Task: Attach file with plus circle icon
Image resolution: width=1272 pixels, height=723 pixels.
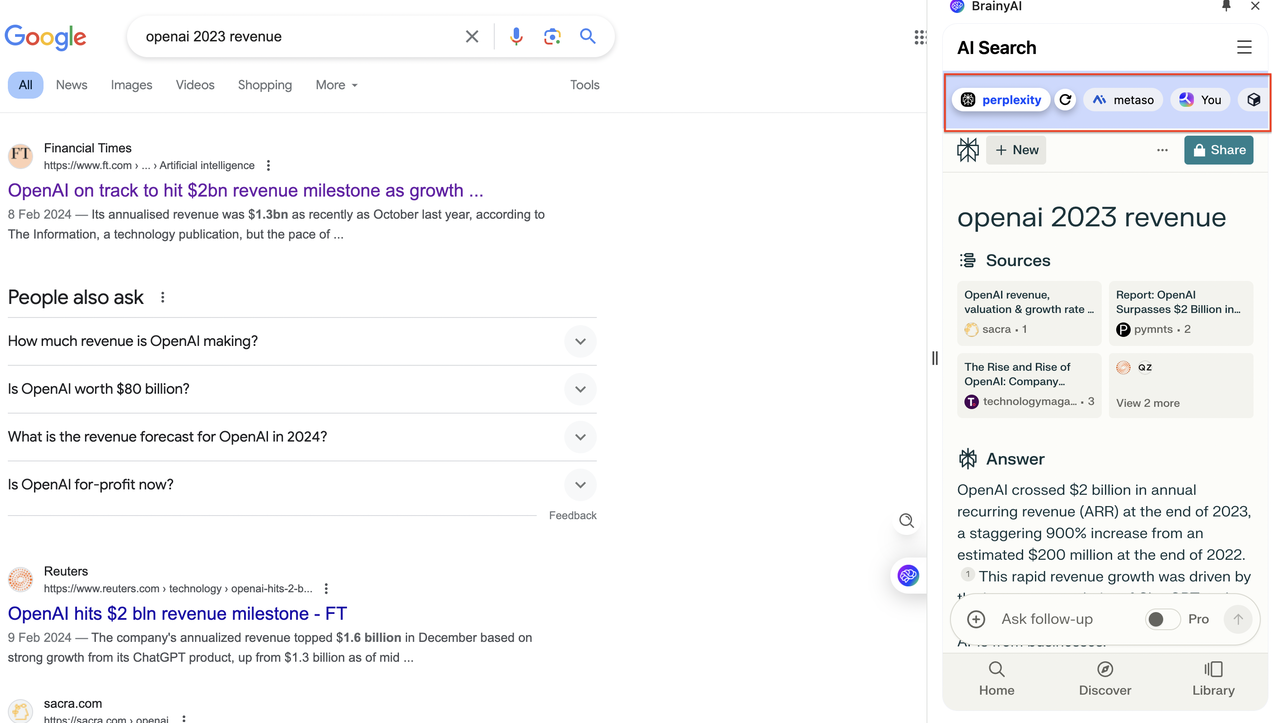Action: coord(976,619)
